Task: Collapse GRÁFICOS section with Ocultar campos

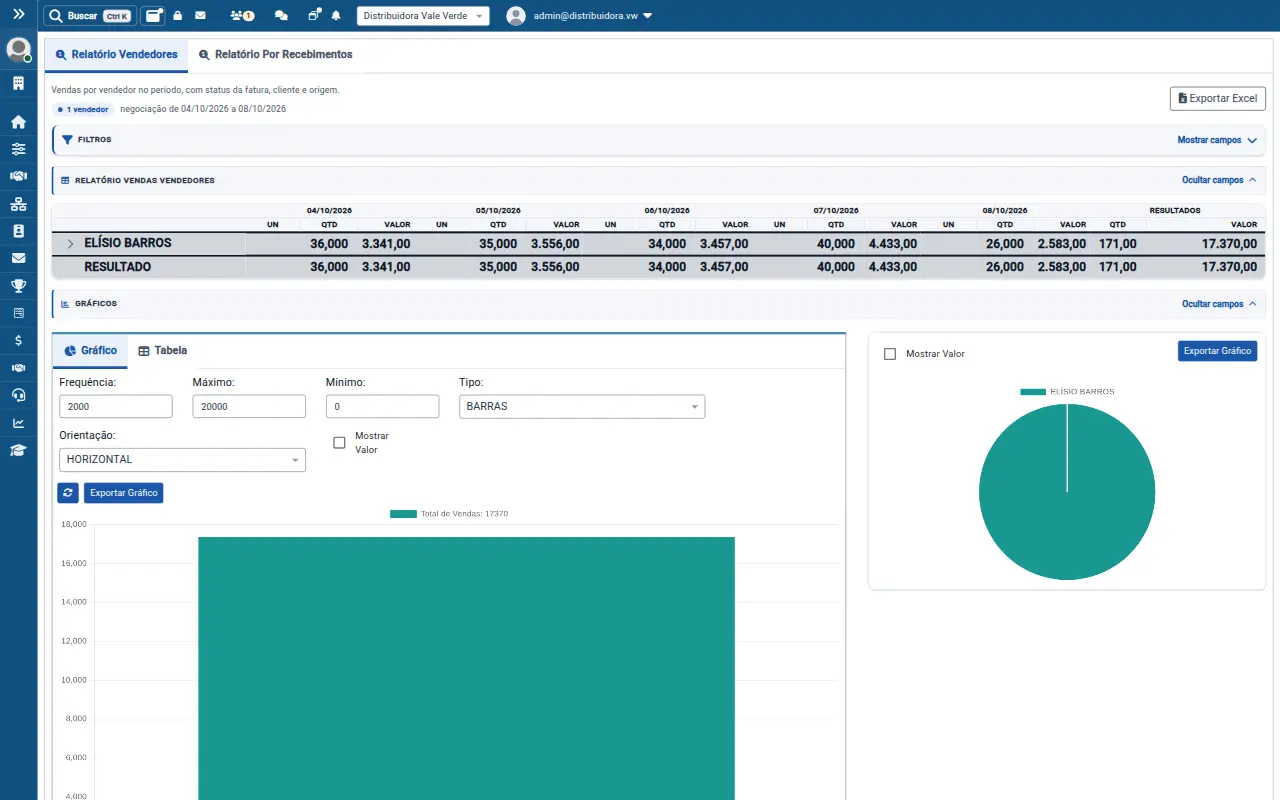Action: click(1217, 304)
